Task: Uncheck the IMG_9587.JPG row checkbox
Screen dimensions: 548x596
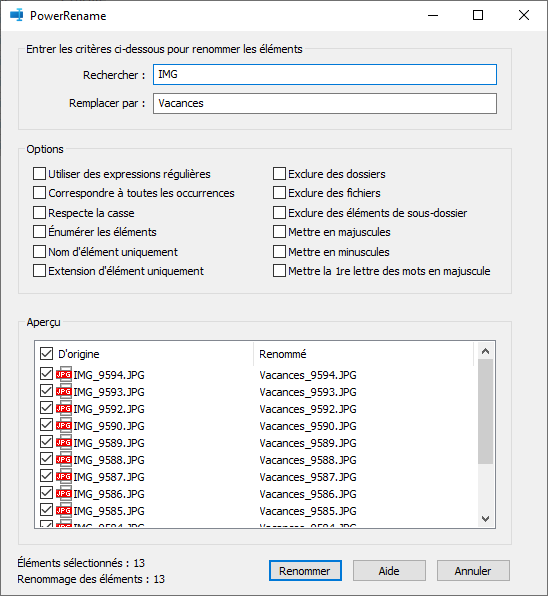Action: pyautogui.click(x=46, y=476)
